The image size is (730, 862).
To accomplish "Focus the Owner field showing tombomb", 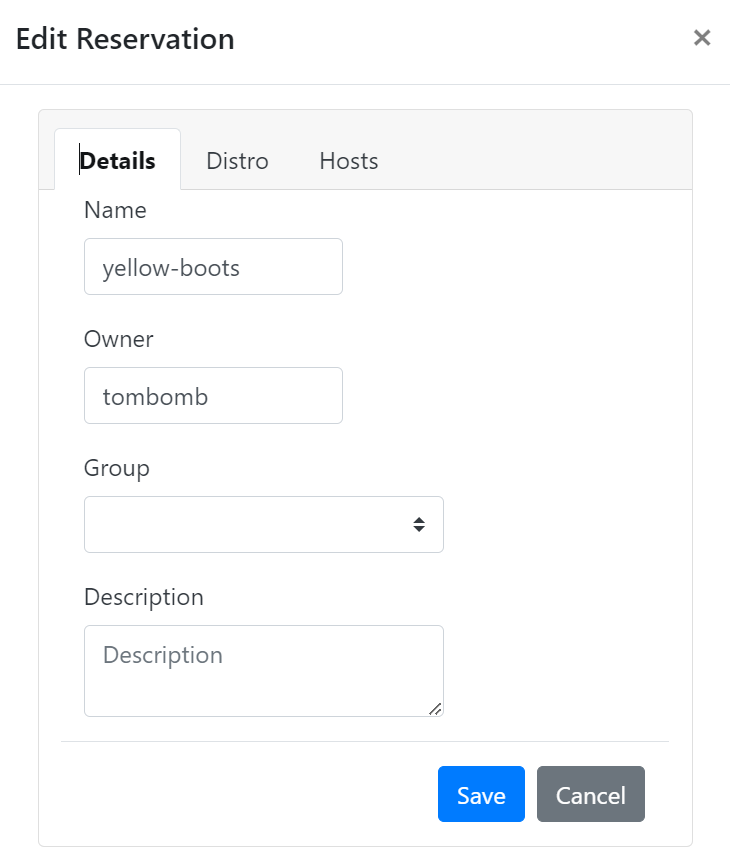I will [x=213, y=396].
